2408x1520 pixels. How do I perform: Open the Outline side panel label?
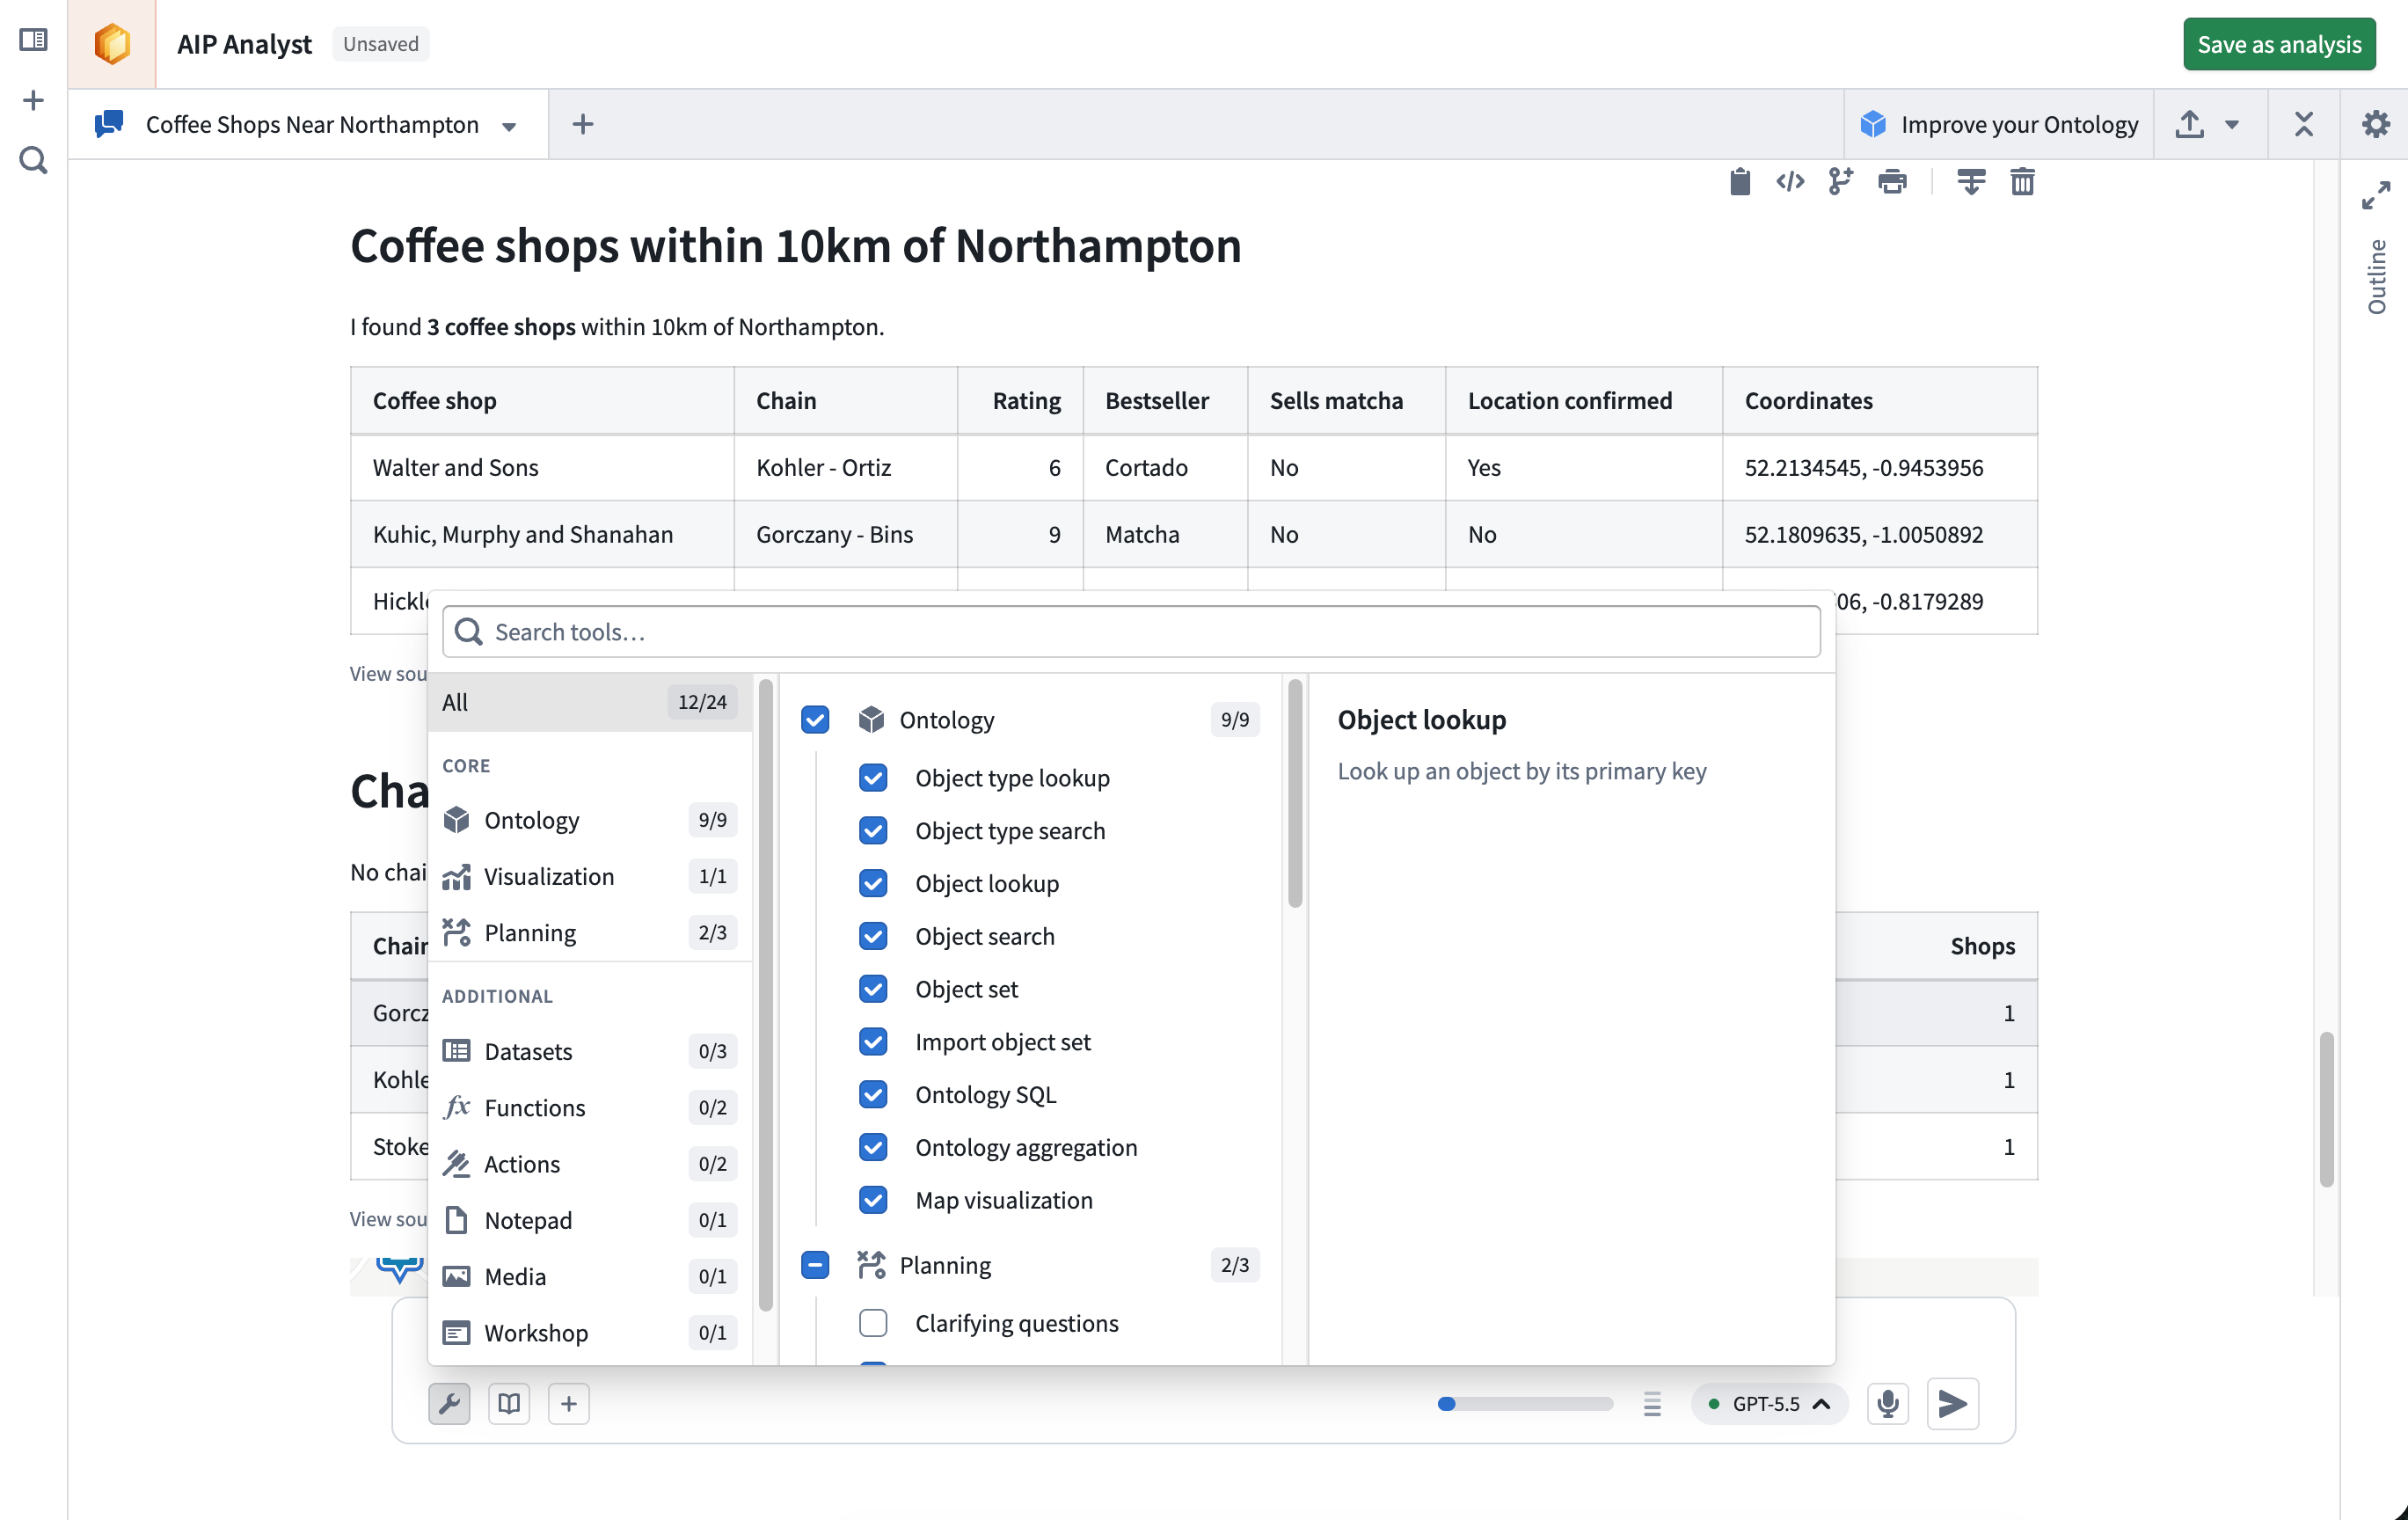point(2376,277)
